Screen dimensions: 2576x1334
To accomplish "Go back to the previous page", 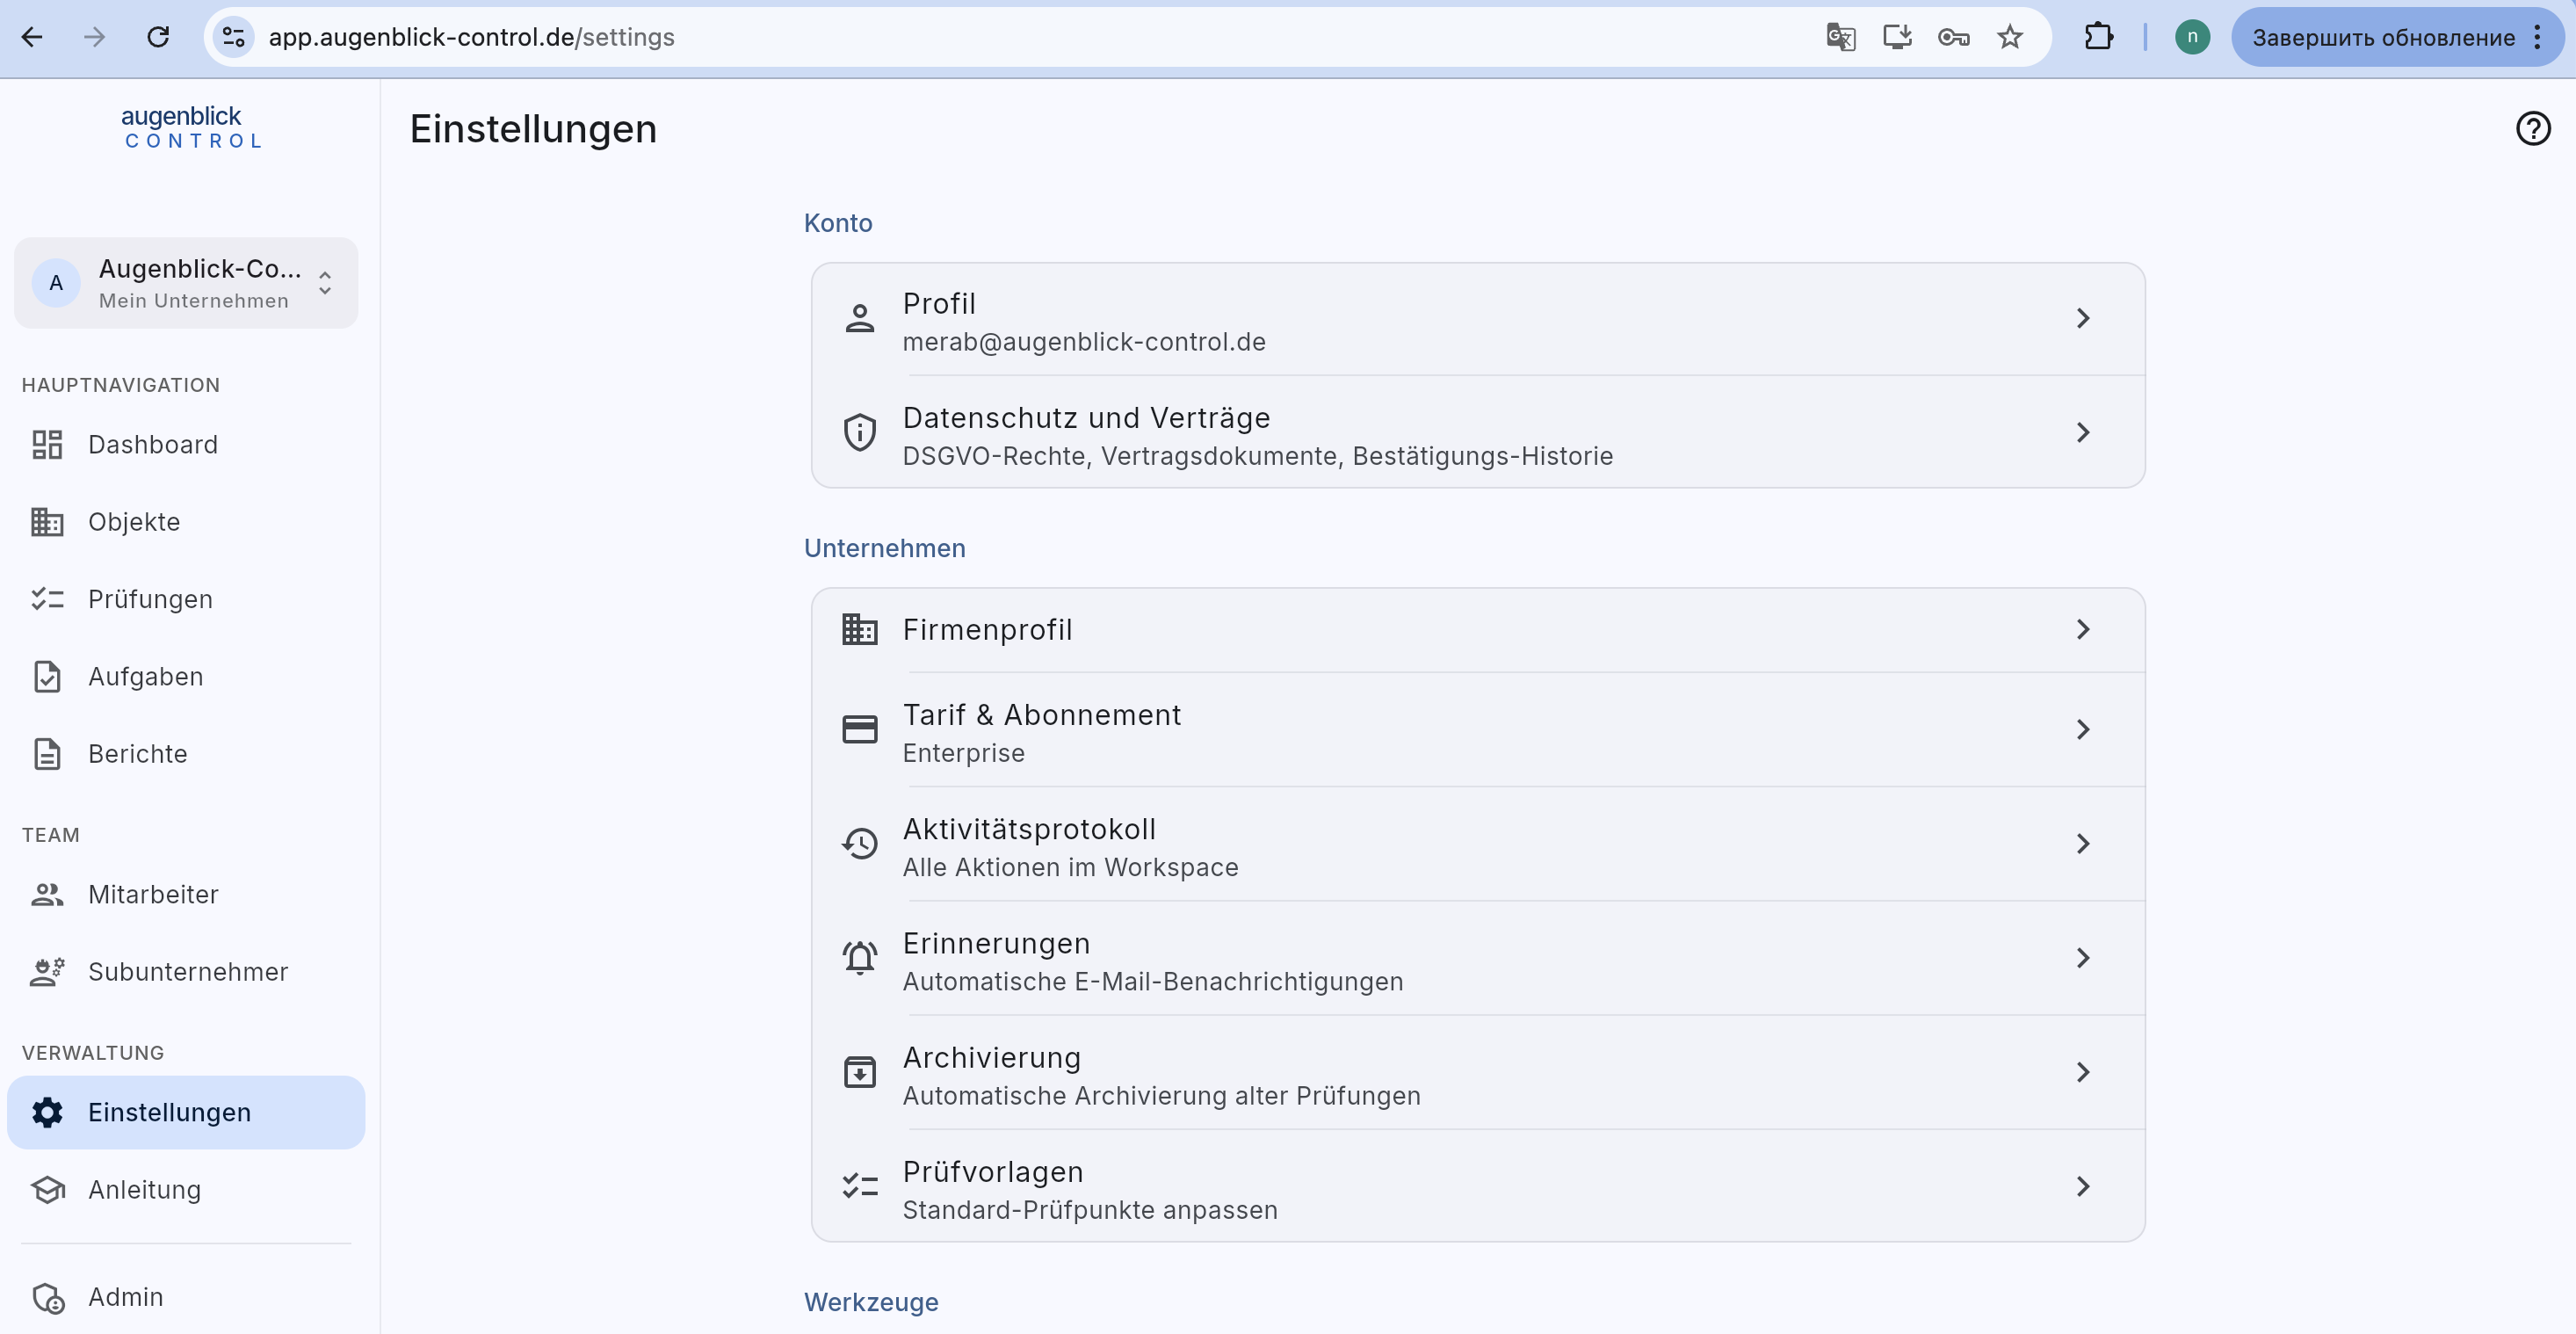I will point(32,37).
